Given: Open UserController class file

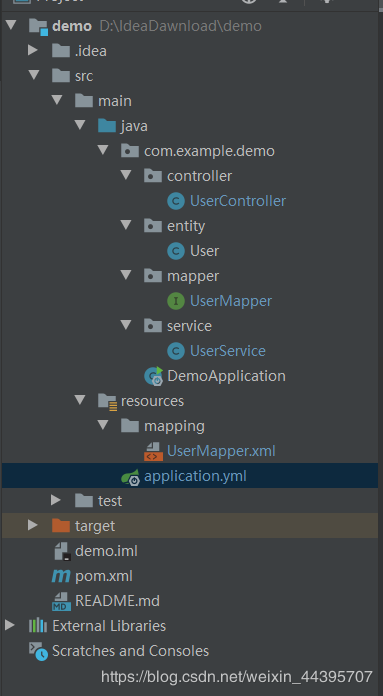Looking at the screenshot, I should coord(238,201).
